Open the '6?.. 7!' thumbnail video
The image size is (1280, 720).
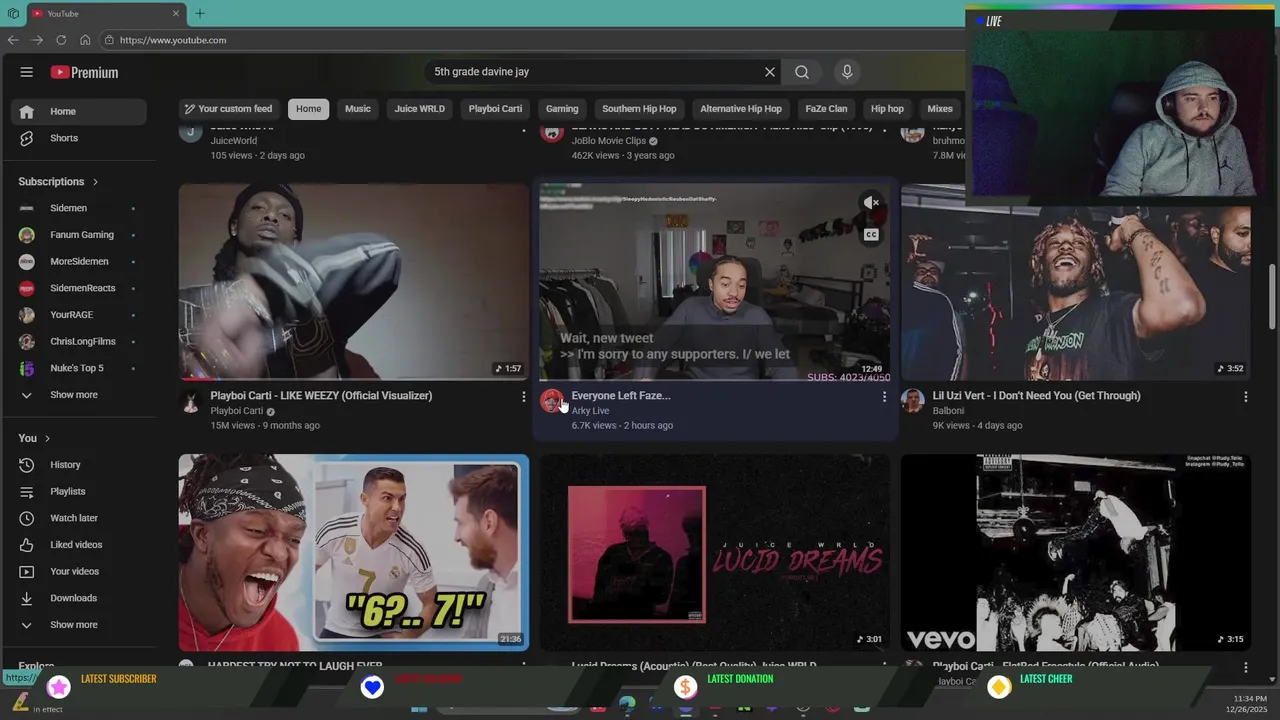(353, 553)
